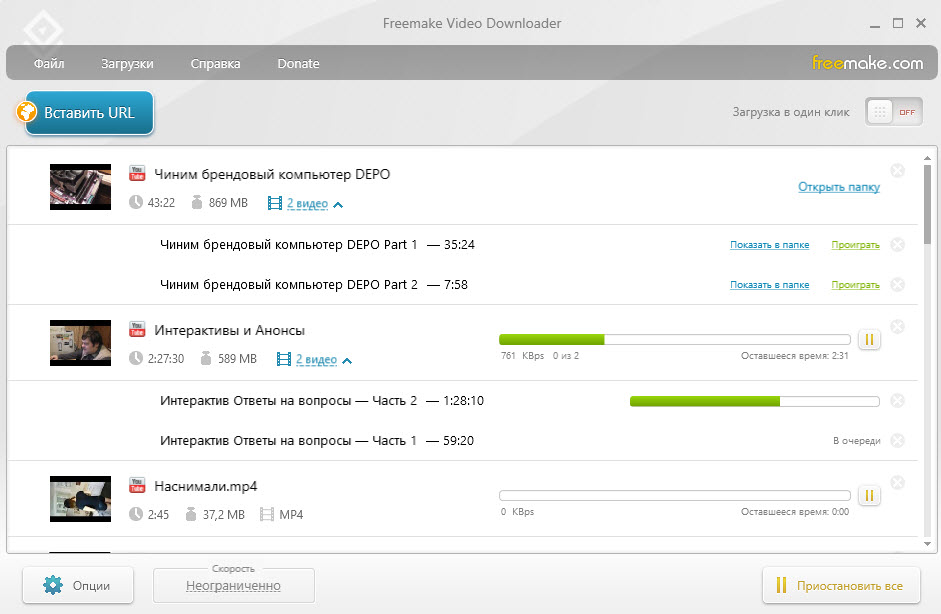The height and width of the screenshot is (614, 941).
Task: Click the Интерактивы и Анонсы video thumbnail
Action: point(80,343)
